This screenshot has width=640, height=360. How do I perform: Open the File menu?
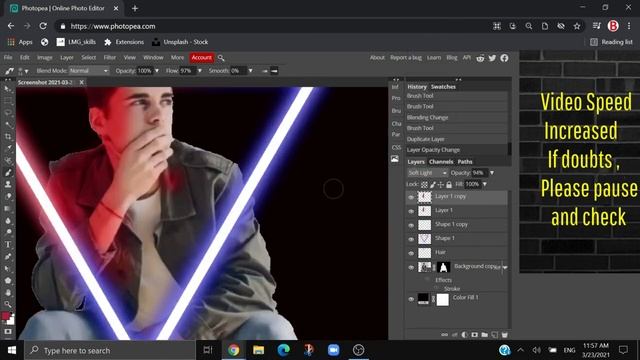click(x=8, y=58)
